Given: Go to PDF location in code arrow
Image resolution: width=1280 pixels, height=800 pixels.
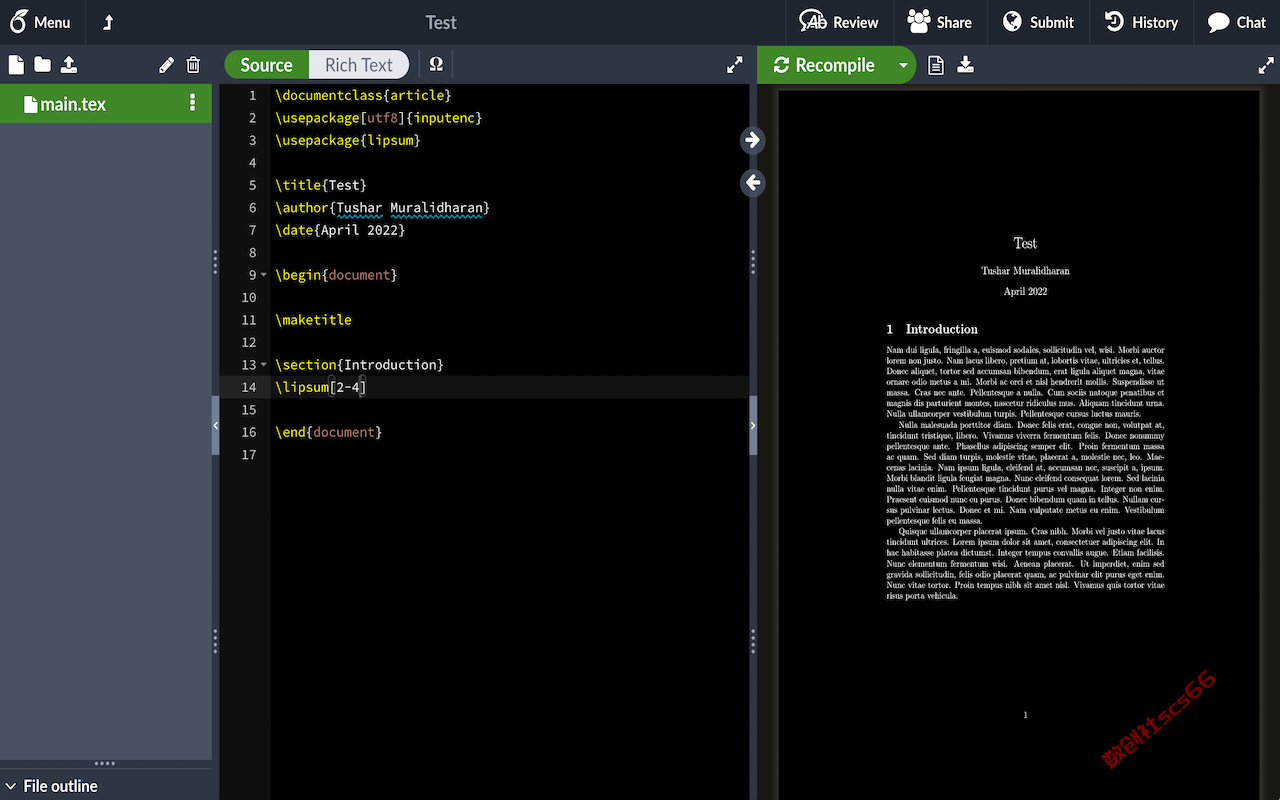Looking at the screenshot, I should point(753,183).
